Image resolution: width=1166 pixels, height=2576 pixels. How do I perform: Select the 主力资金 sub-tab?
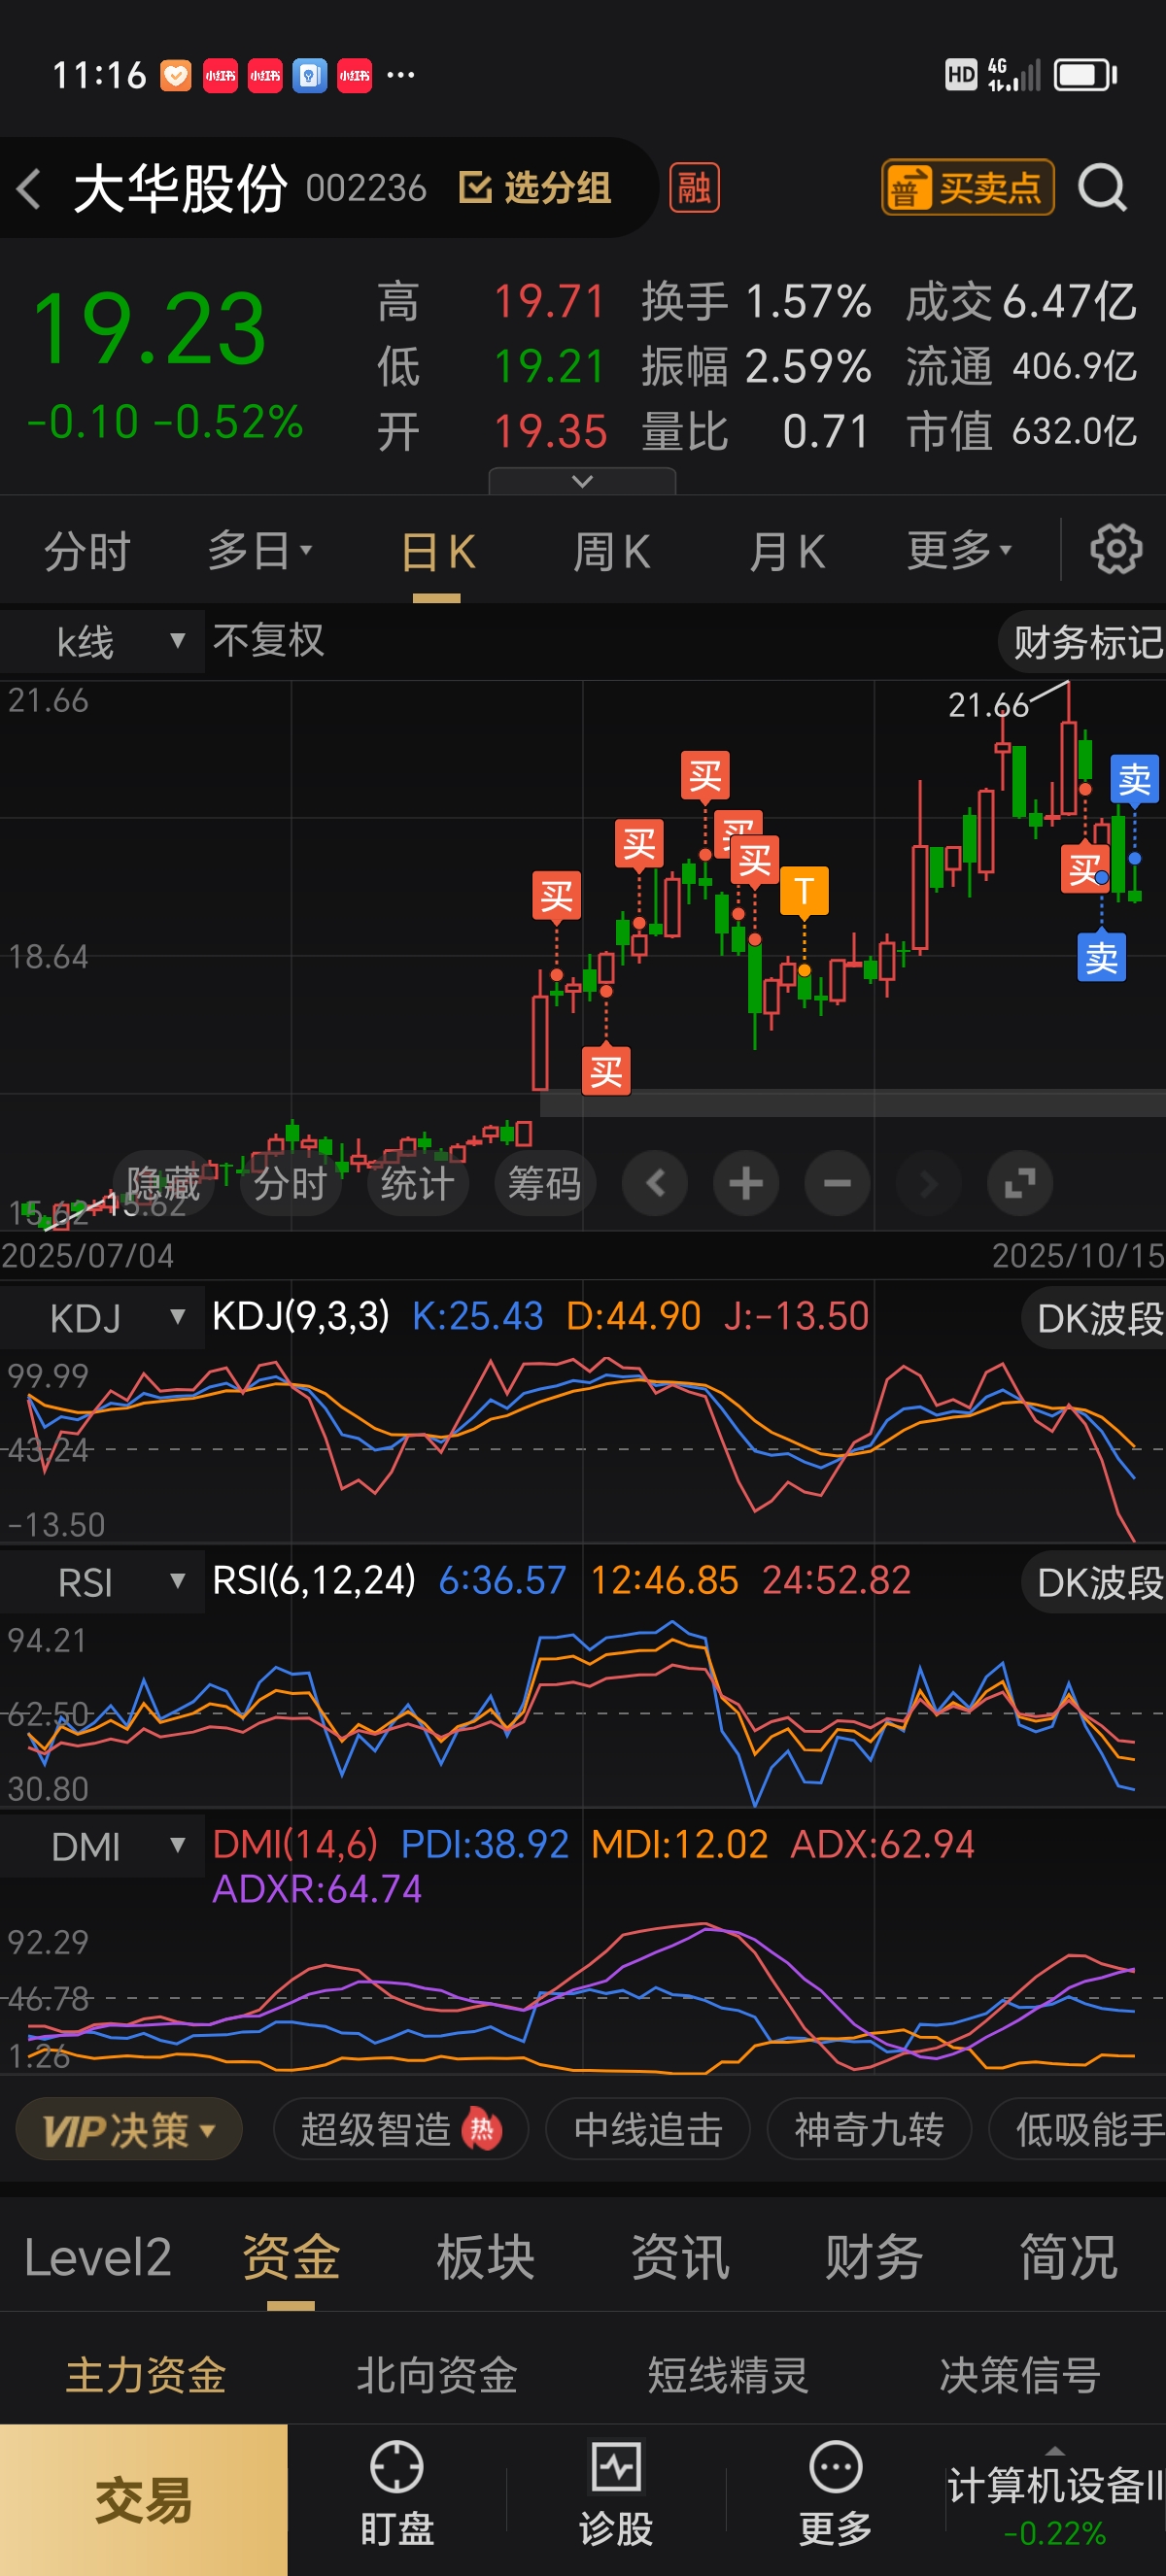[146, 2375]
